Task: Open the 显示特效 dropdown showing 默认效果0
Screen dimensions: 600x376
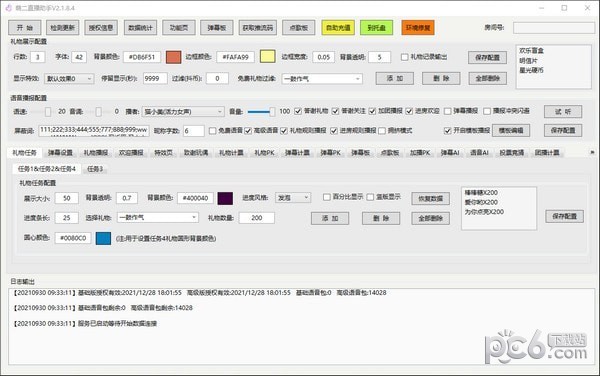Action: [69, 79]
